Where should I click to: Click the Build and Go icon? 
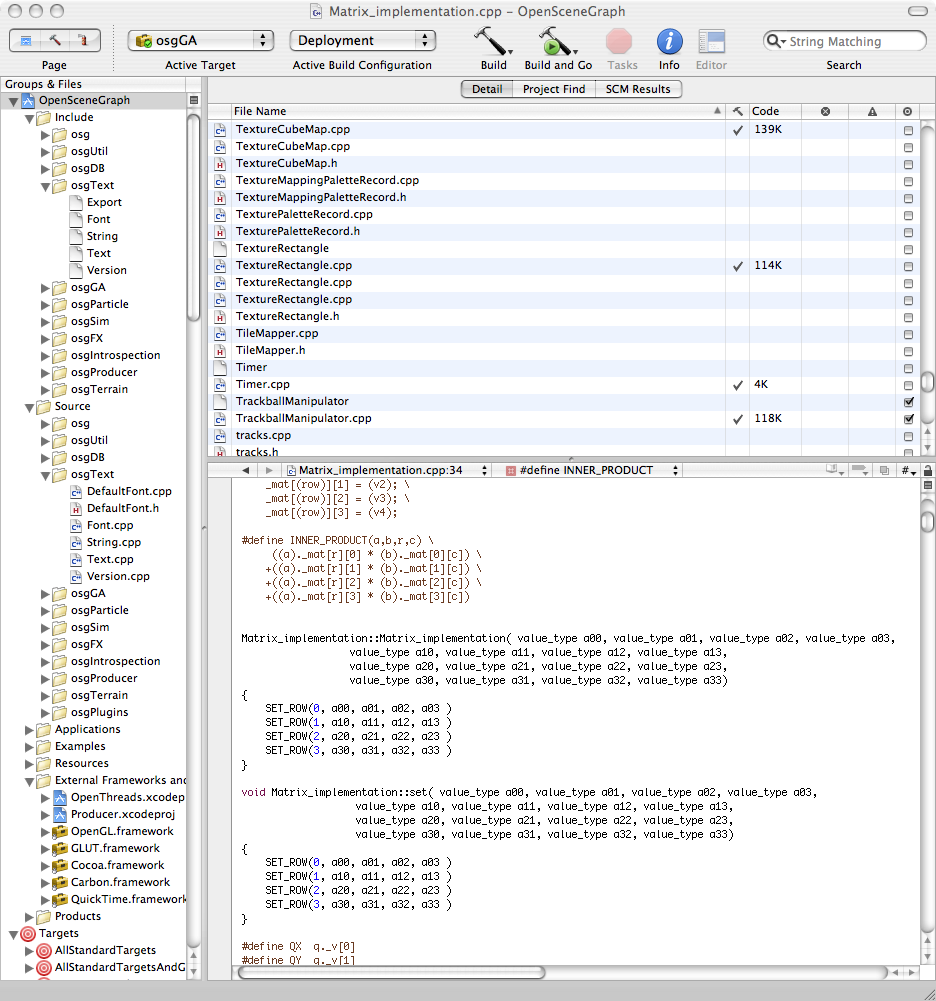point(553,42)
